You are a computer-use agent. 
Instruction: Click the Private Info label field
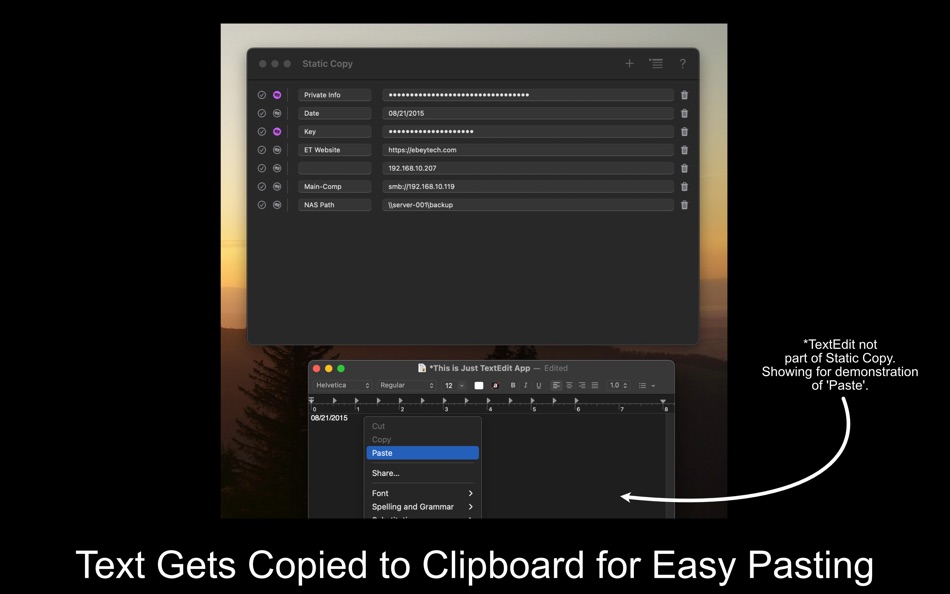click(334, 95)
